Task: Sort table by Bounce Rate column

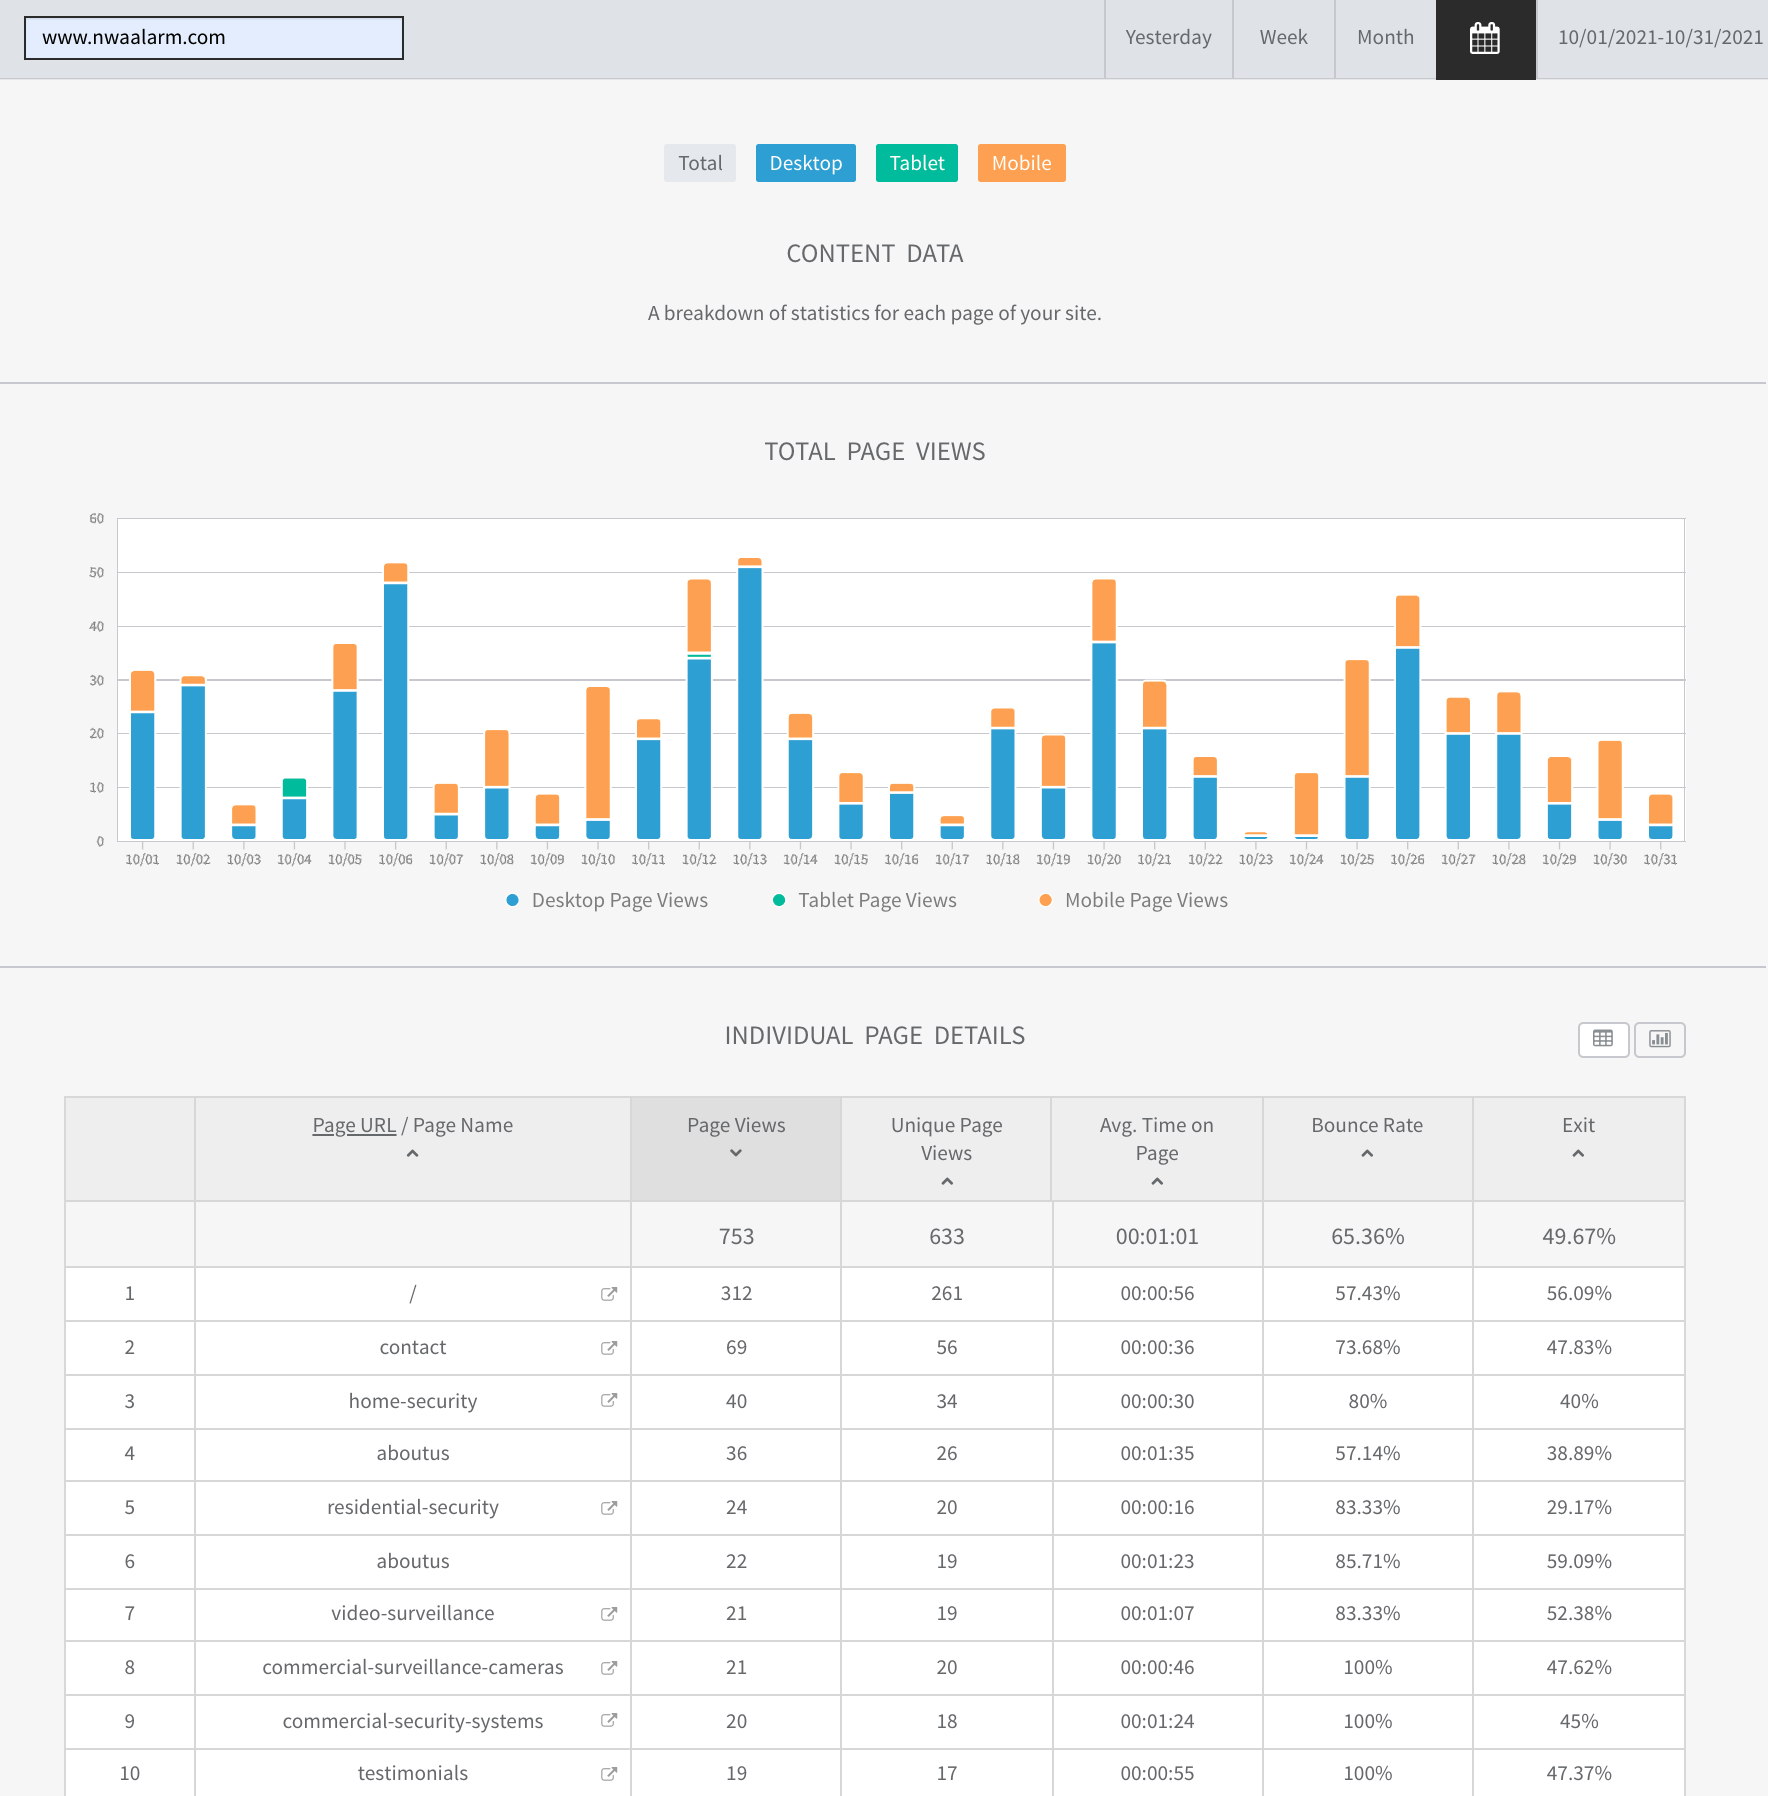Action: point(1367,1138)
